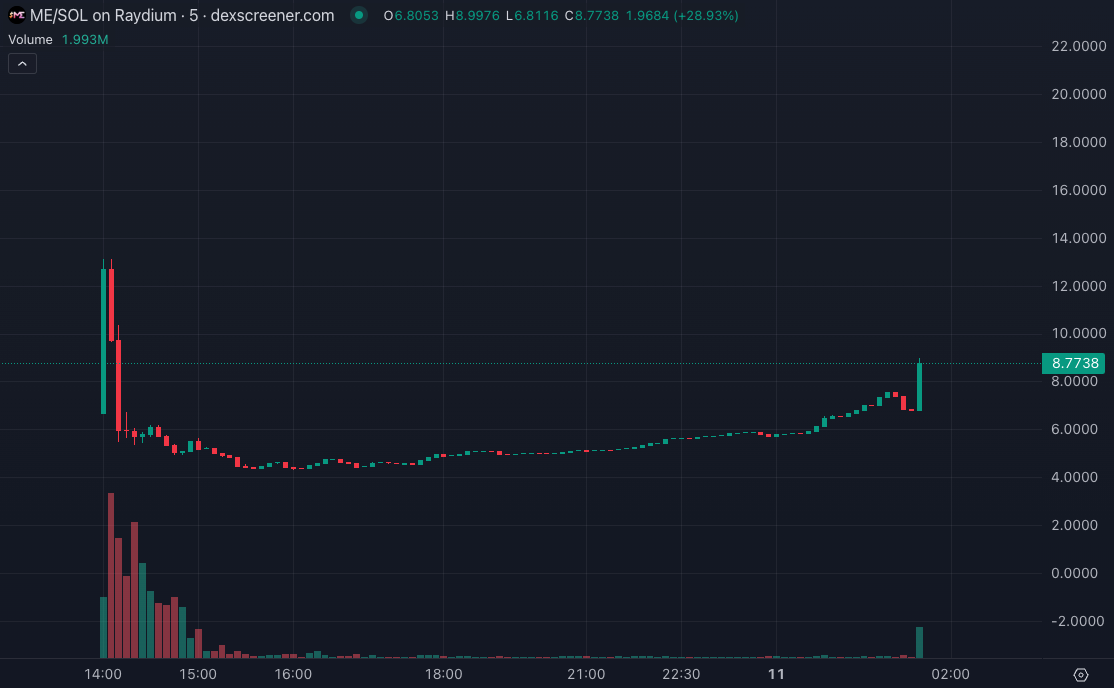
Task: Click the 15:00 time axis label
Action: [x=198, y=674]
